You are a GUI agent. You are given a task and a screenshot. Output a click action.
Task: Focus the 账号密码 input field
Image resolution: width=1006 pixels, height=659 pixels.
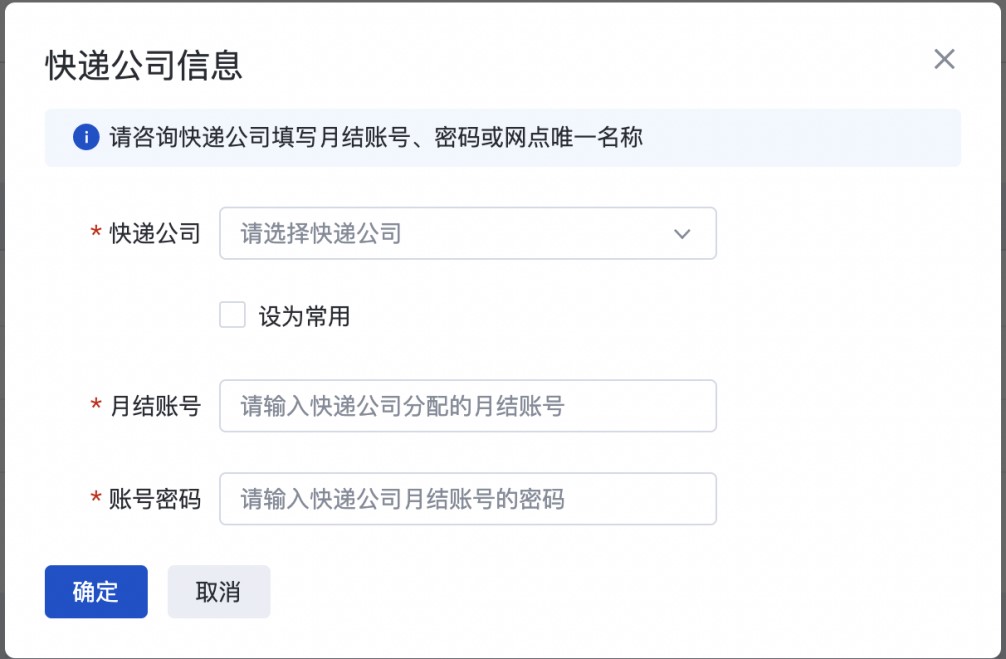[x=467, y=499]
